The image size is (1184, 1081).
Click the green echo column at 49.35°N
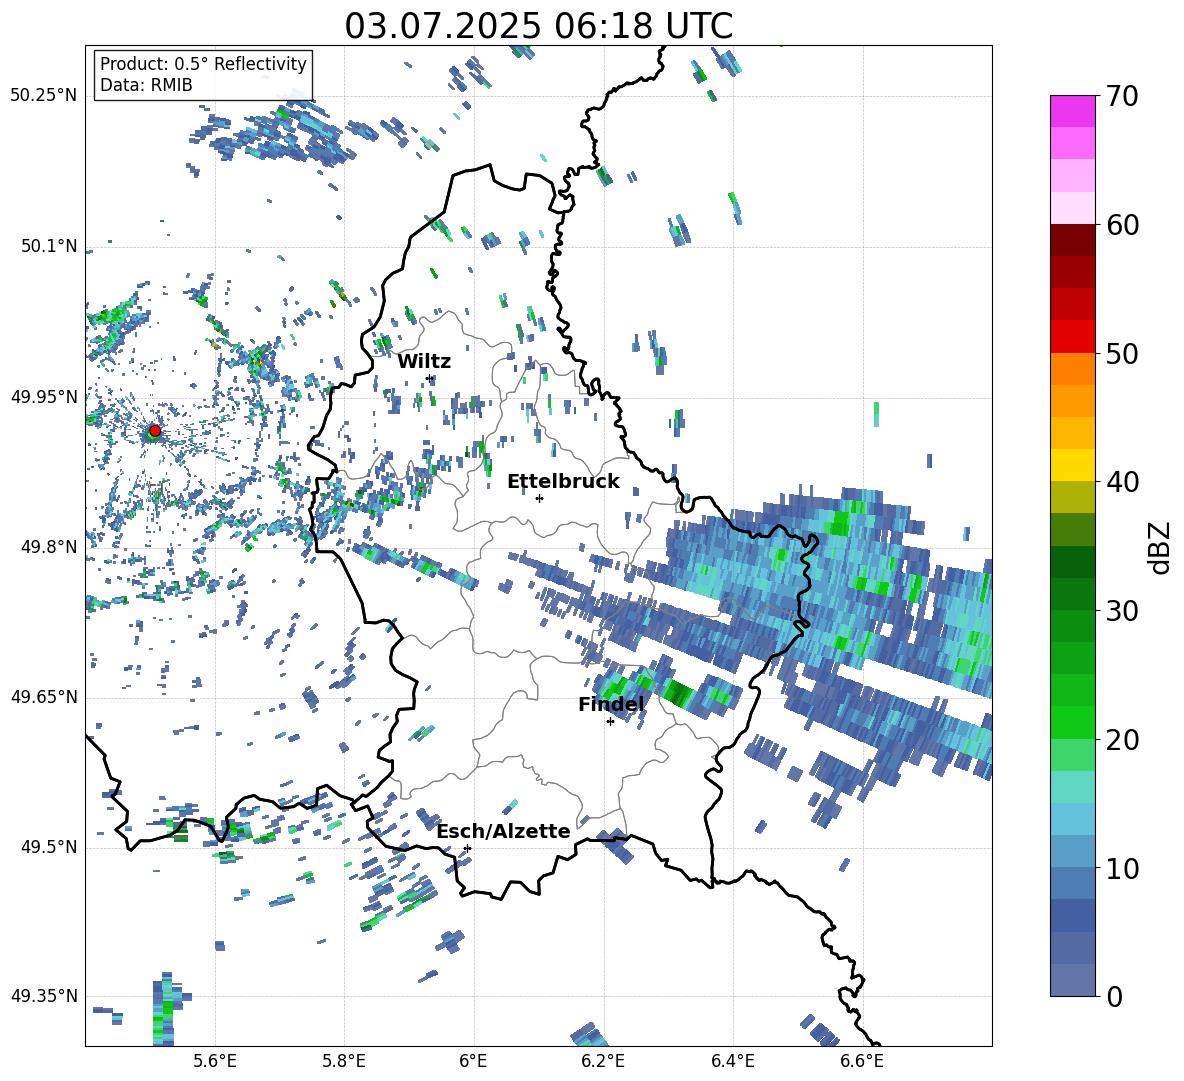coord(163,1009)
